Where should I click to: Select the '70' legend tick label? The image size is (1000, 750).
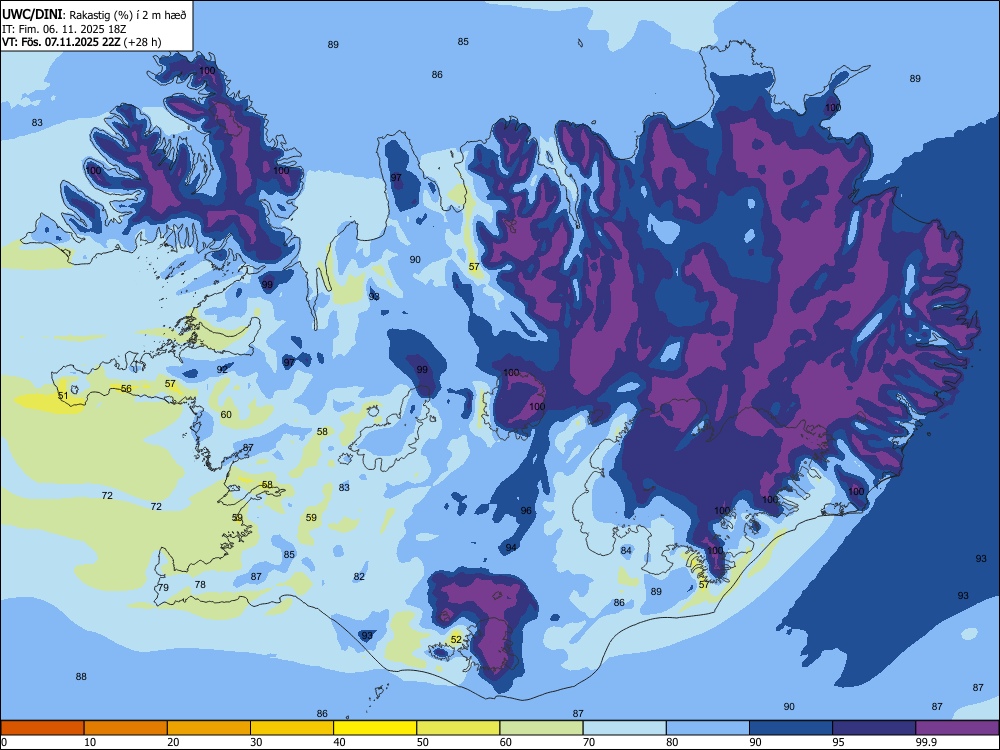pyautogui.click(x=589, y=742)
